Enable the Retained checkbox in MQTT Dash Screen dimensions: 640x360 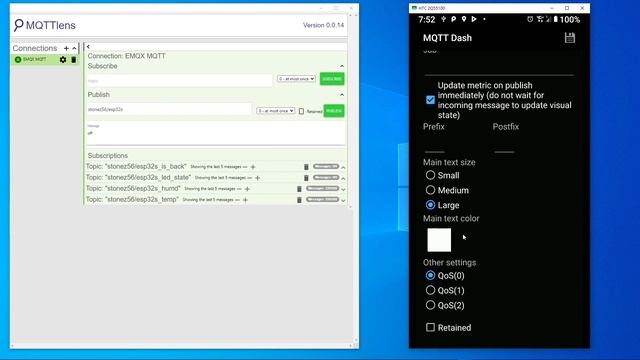pos(430,327)
